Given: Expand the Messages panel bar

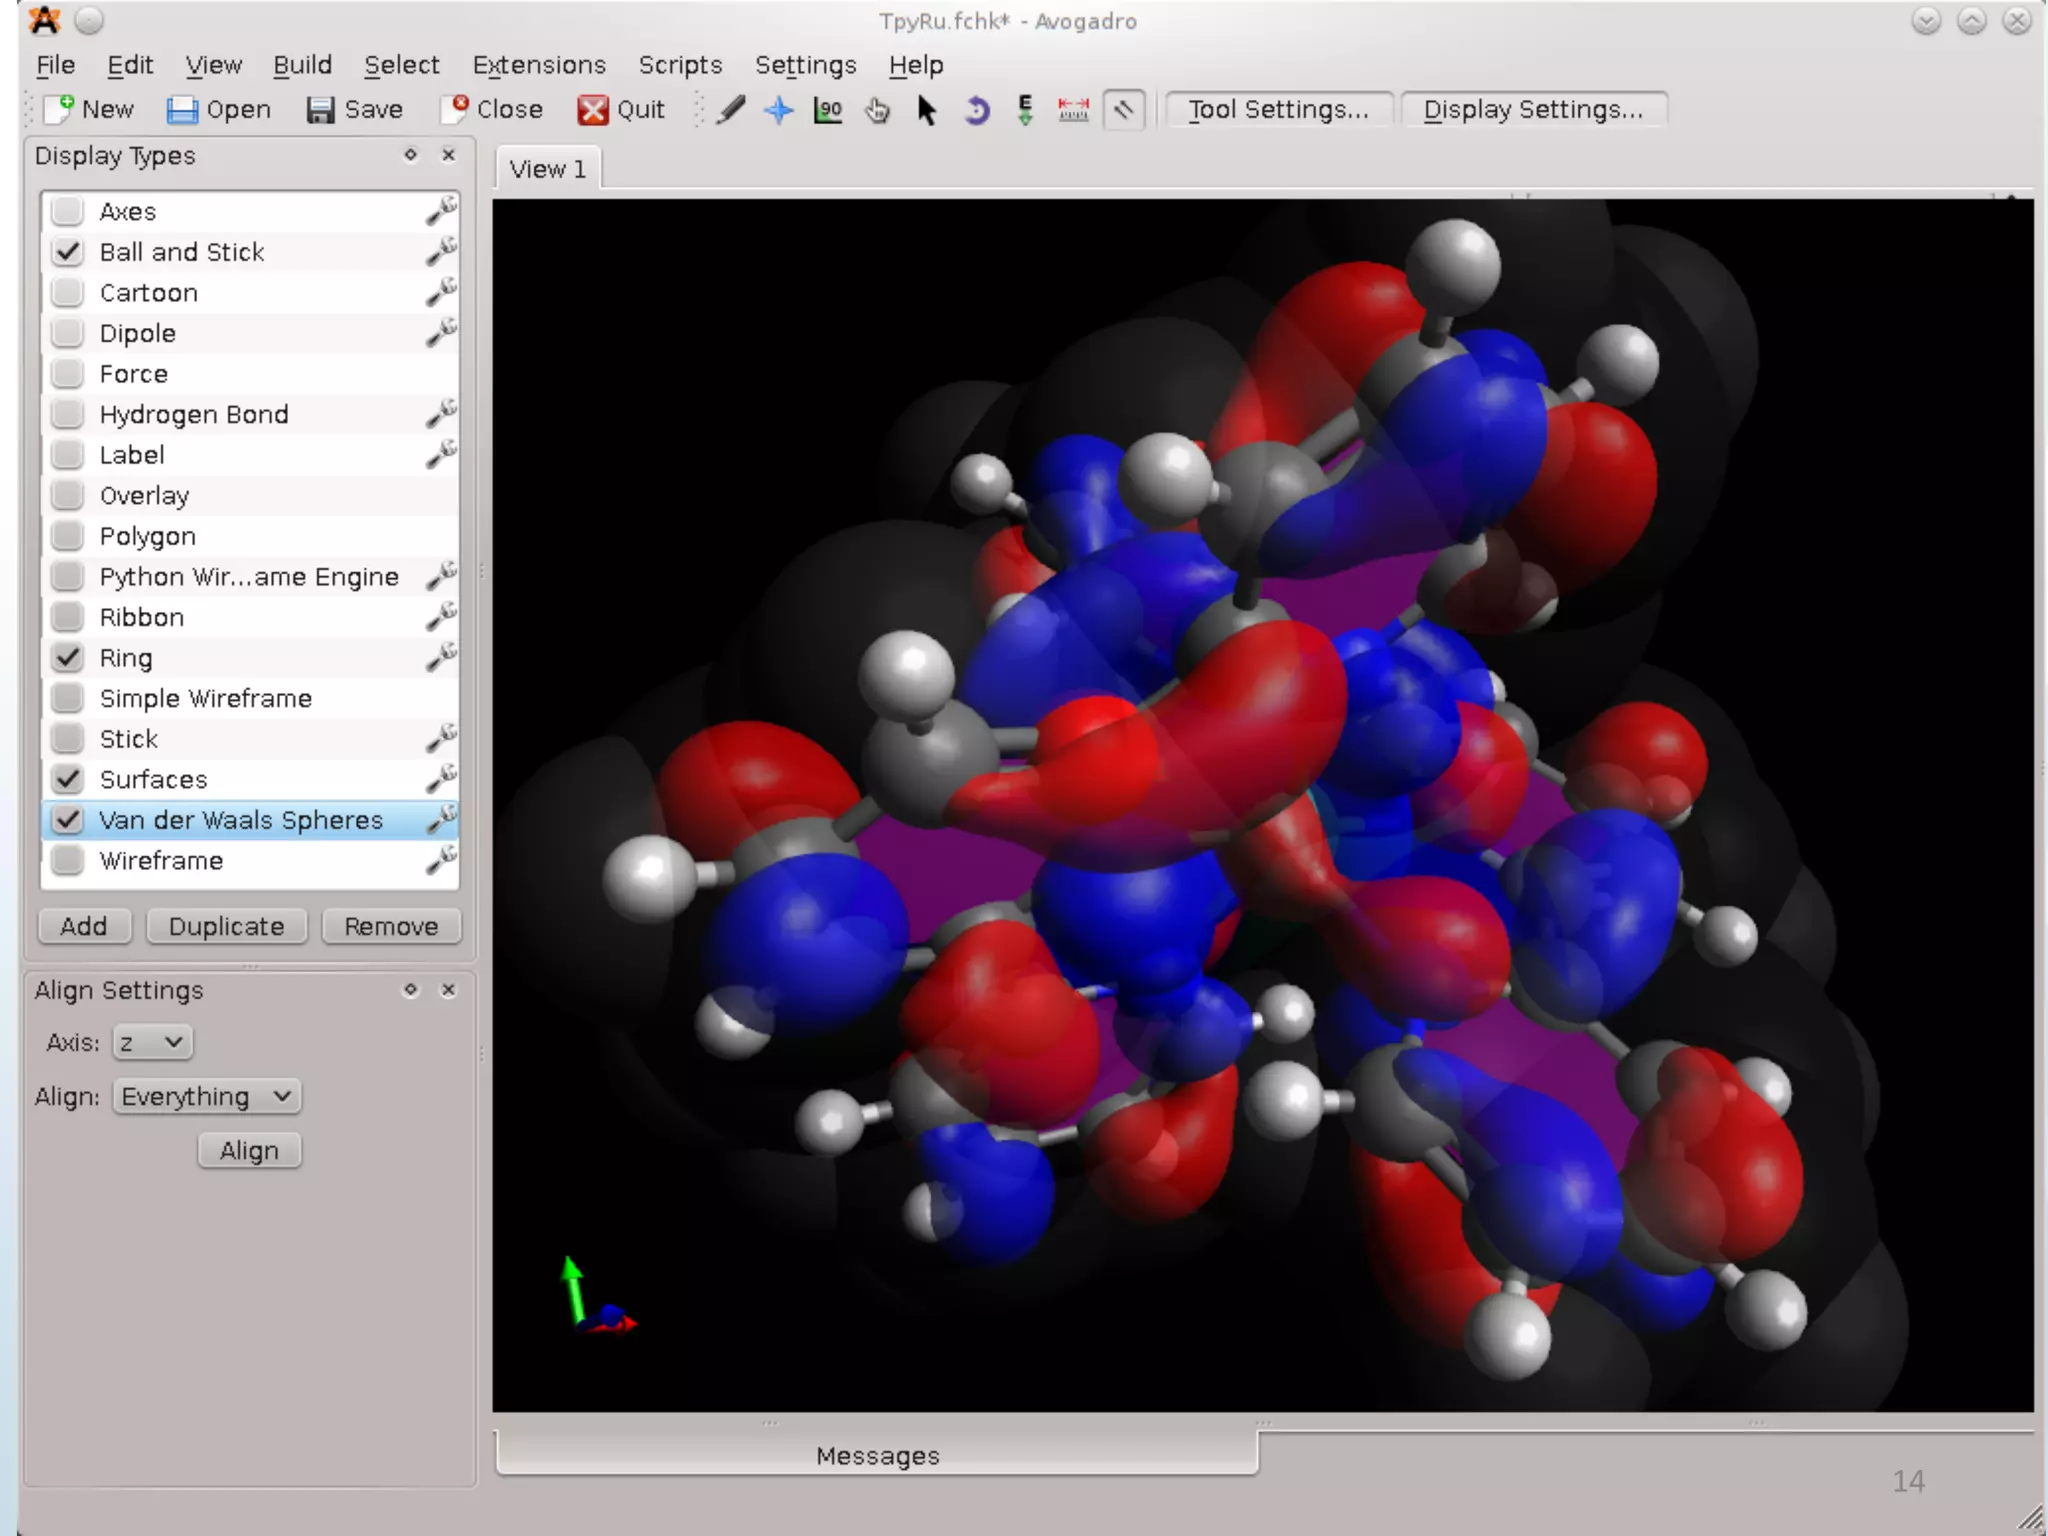Looking at the screenshot, I should (877, 1455).
